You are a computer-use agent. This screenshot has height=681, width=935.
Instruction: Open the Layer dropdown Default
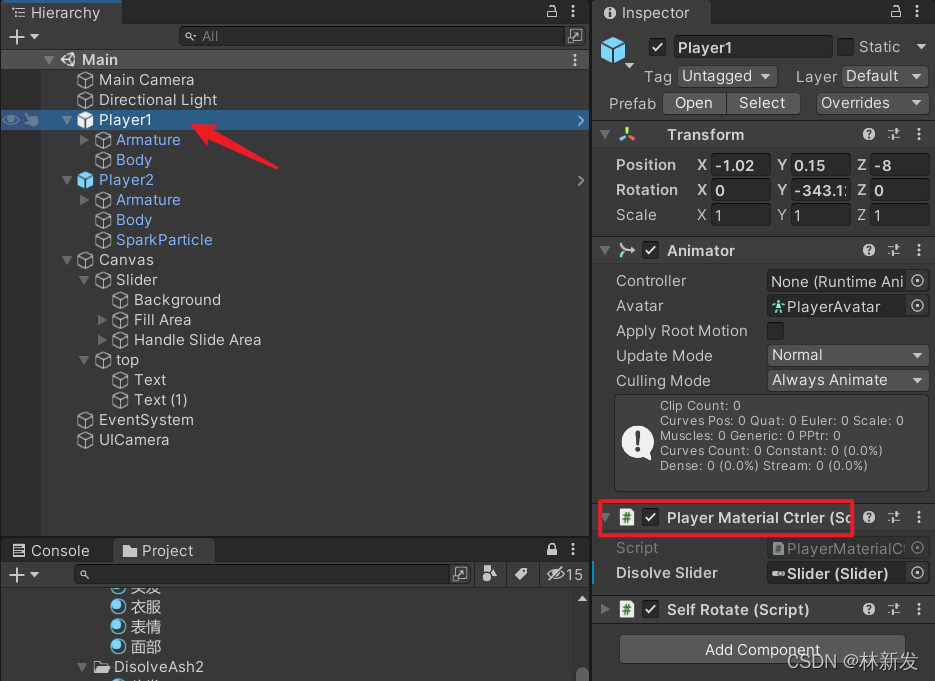(884, 76)
